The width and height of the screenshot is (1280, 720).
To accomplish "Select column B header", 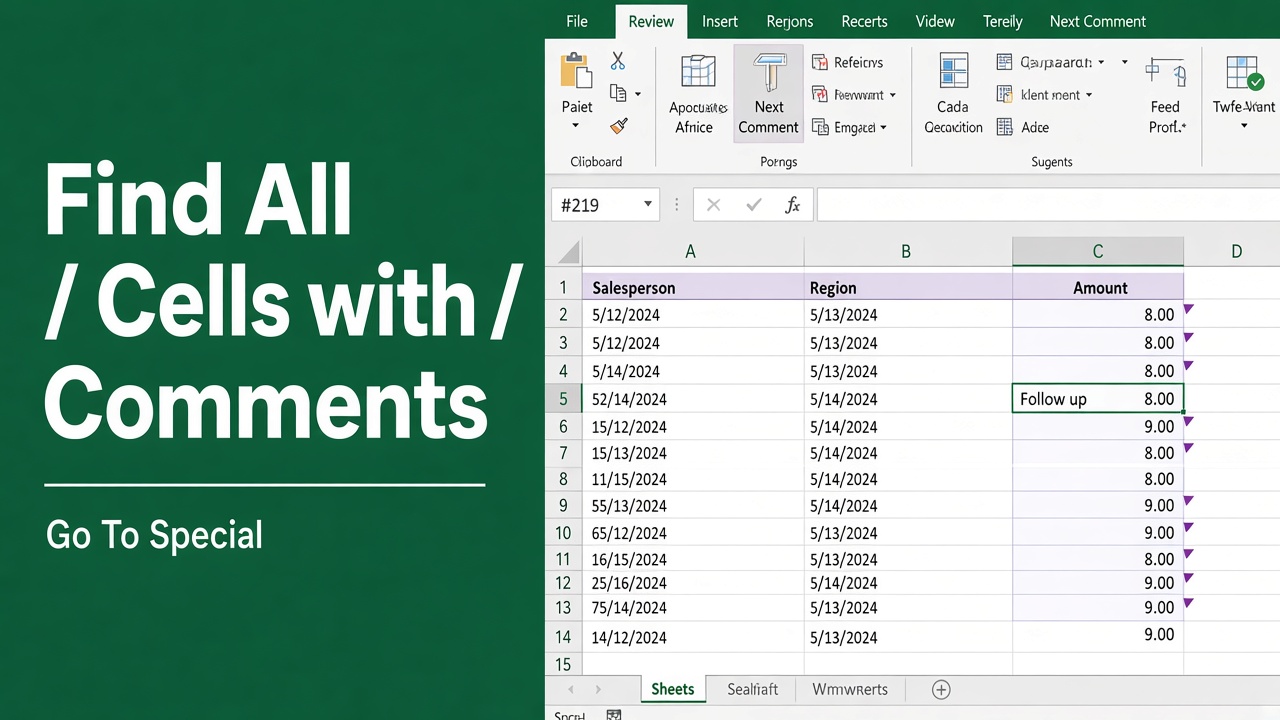I will 907,252.
